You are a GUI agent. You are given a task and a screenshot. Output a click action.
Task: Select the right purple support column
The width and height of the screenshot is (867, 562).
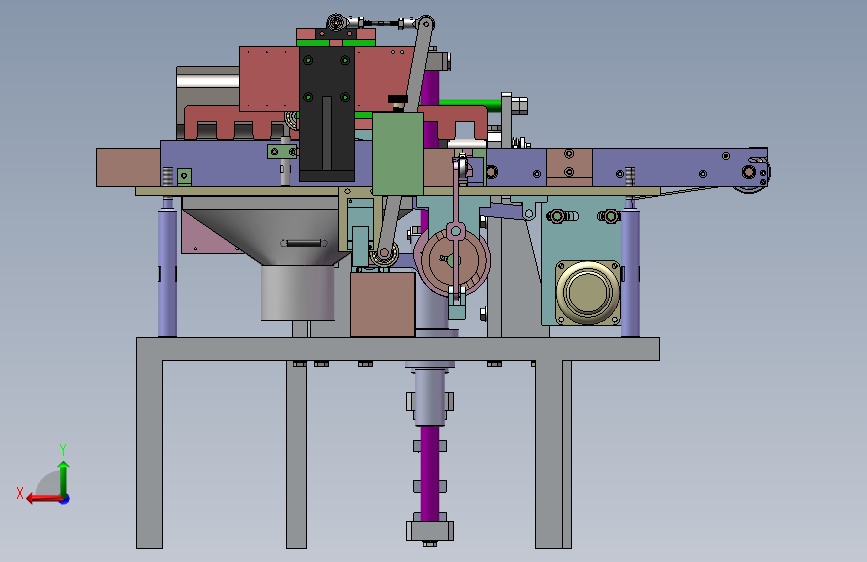coord(630,271)
